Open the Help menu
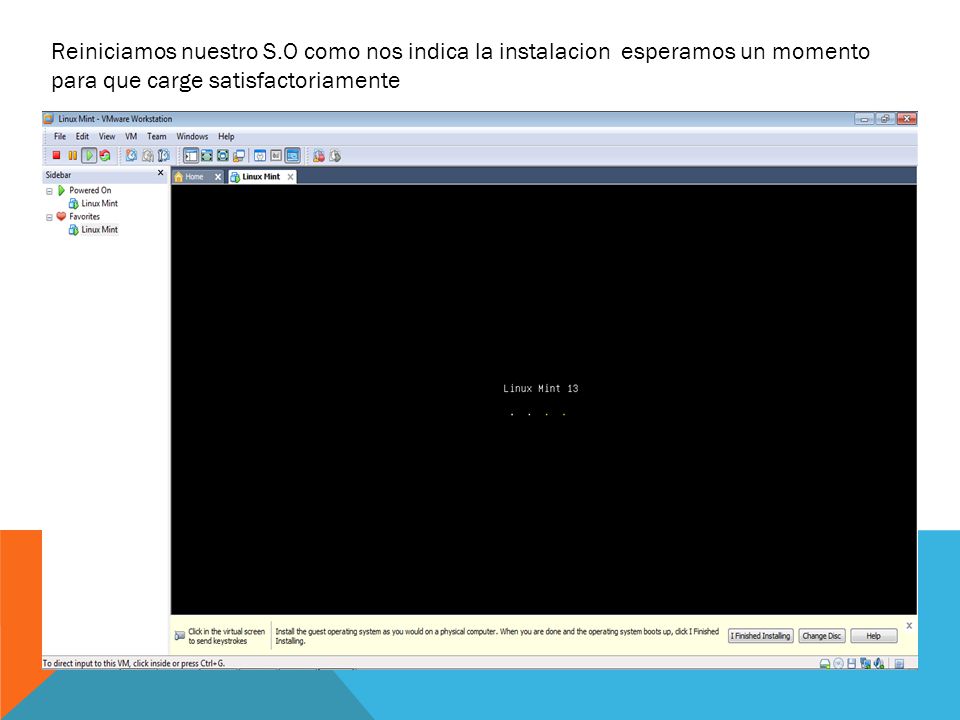Screen dimensions: 960x720 pyautogui.click(x=226, y=137)
